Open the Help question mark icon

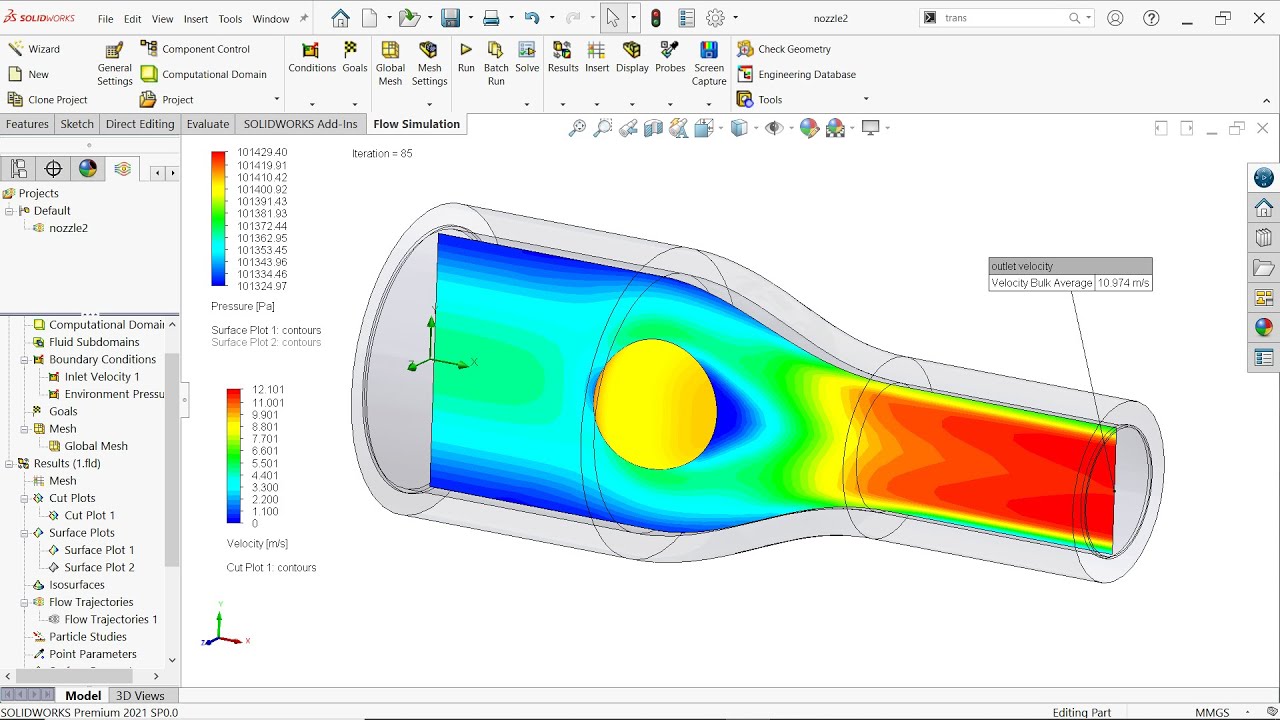[1151, 18]
